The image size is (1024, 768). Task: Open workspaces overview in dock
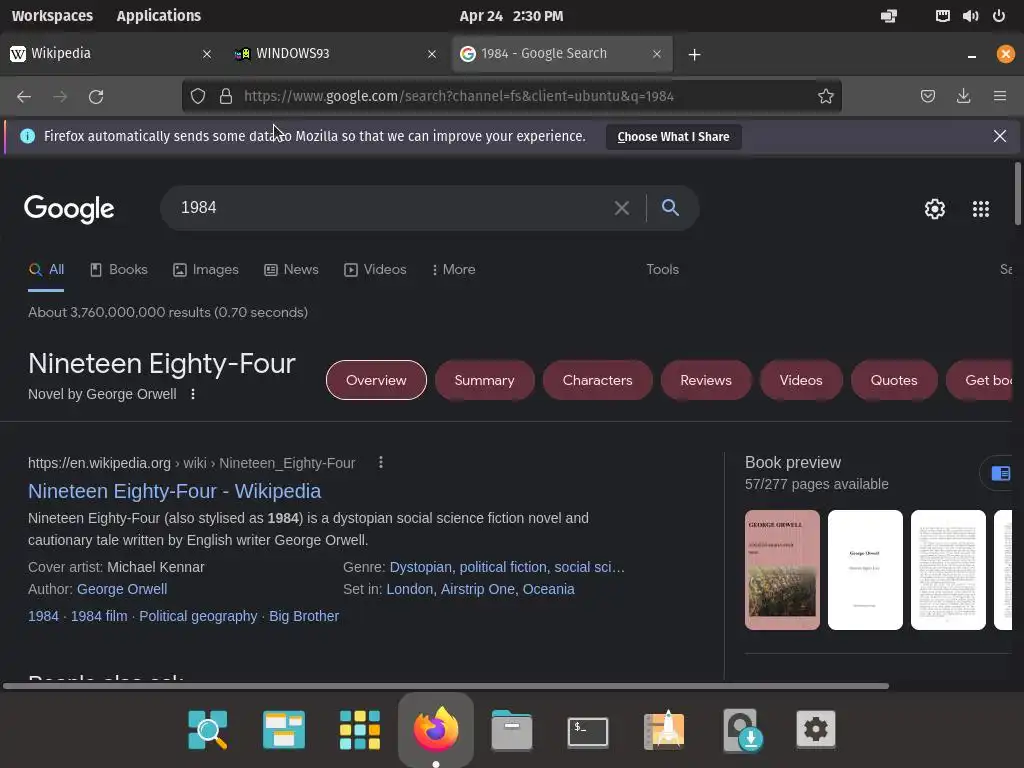coord(283,729)
